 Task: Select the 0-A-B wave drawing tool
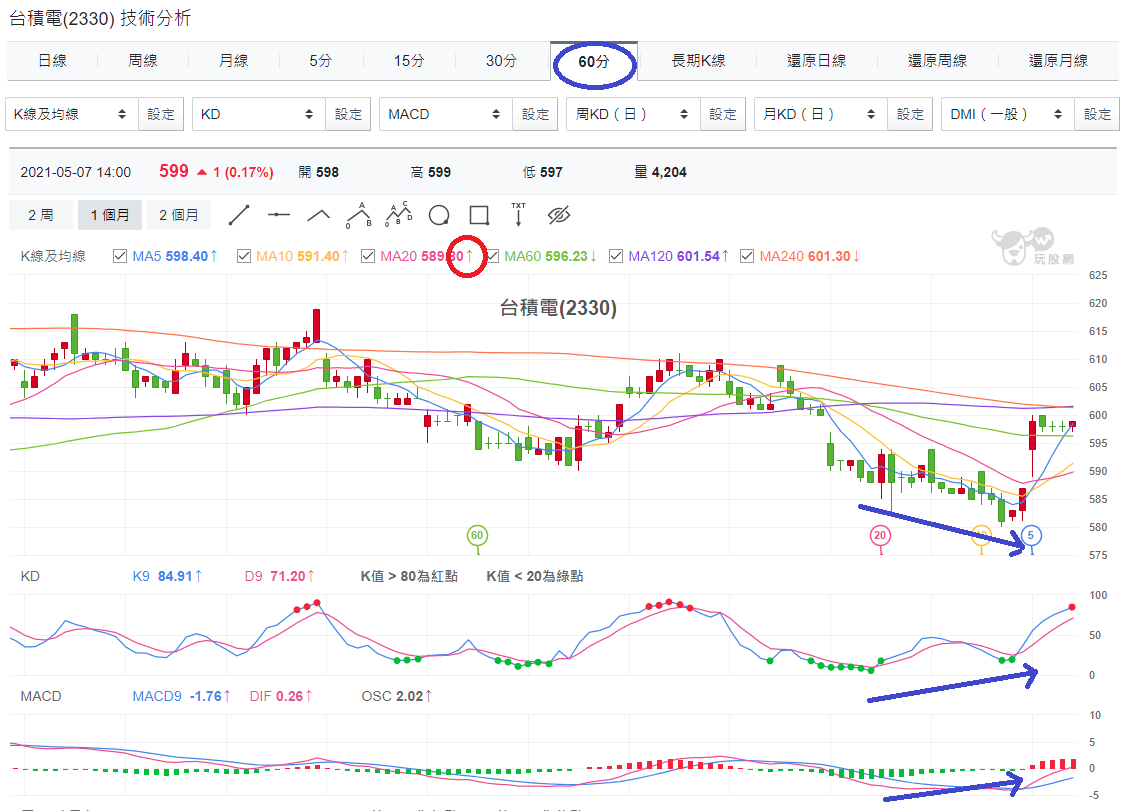coord(358,215)
